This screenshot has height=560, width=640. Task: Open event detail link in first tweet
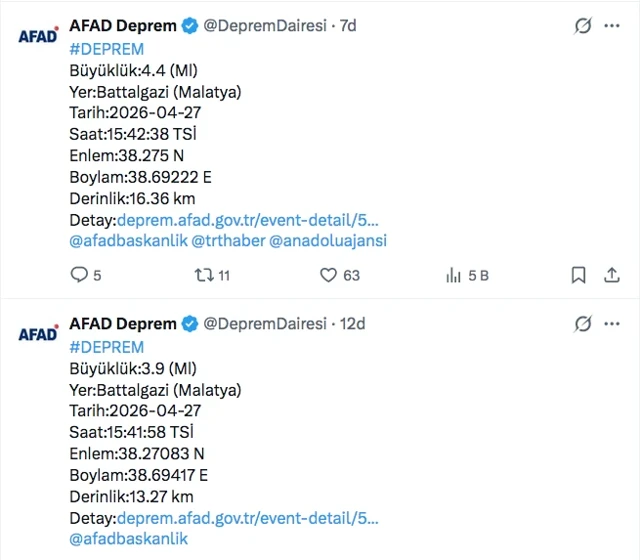point(248,220)
